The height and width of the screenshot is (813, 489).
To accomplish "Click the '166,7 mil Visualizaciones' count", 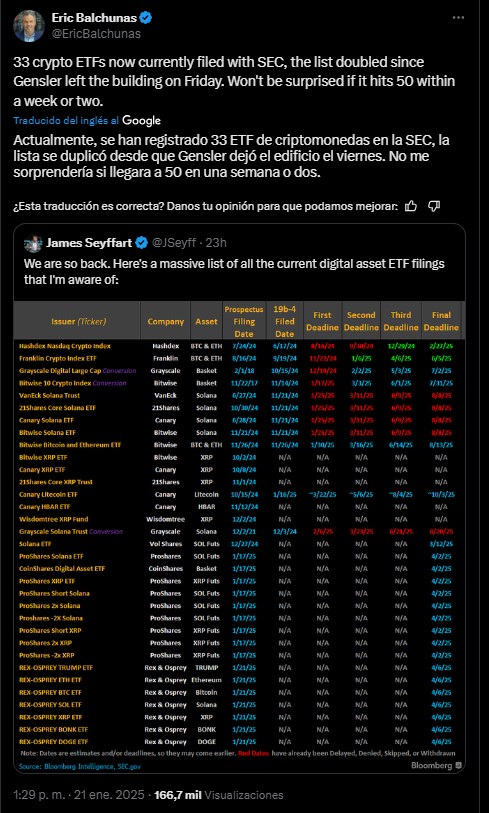I will 218,795.
